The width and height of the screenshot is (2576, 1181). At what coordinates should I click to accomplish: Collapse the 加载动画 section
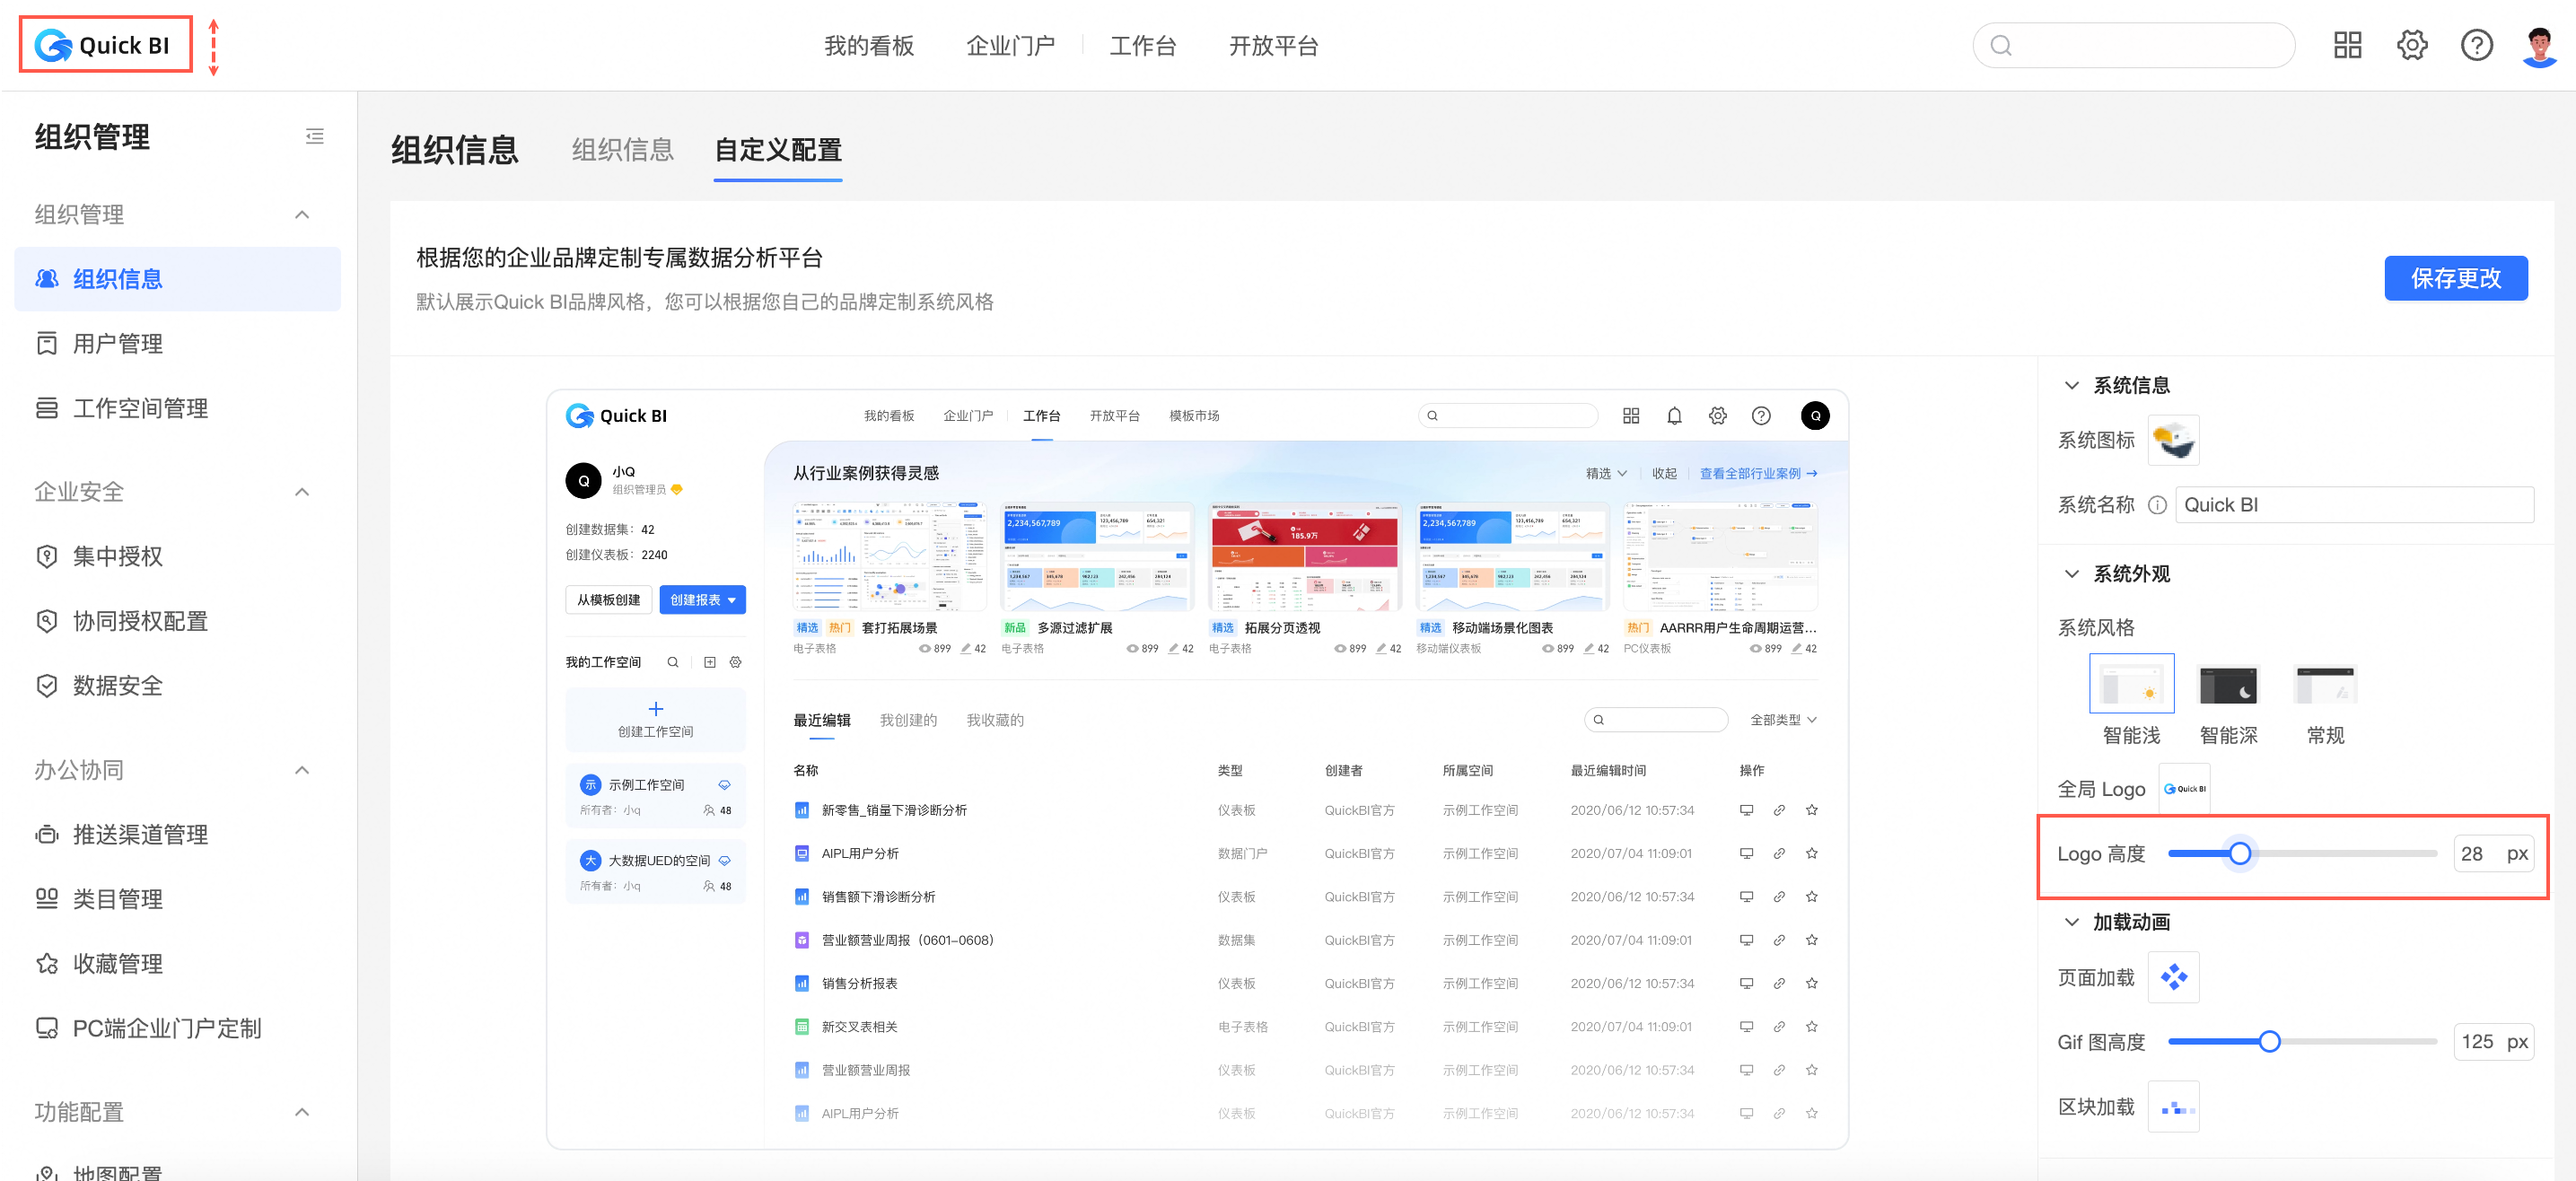click(x=2071, y=922)
